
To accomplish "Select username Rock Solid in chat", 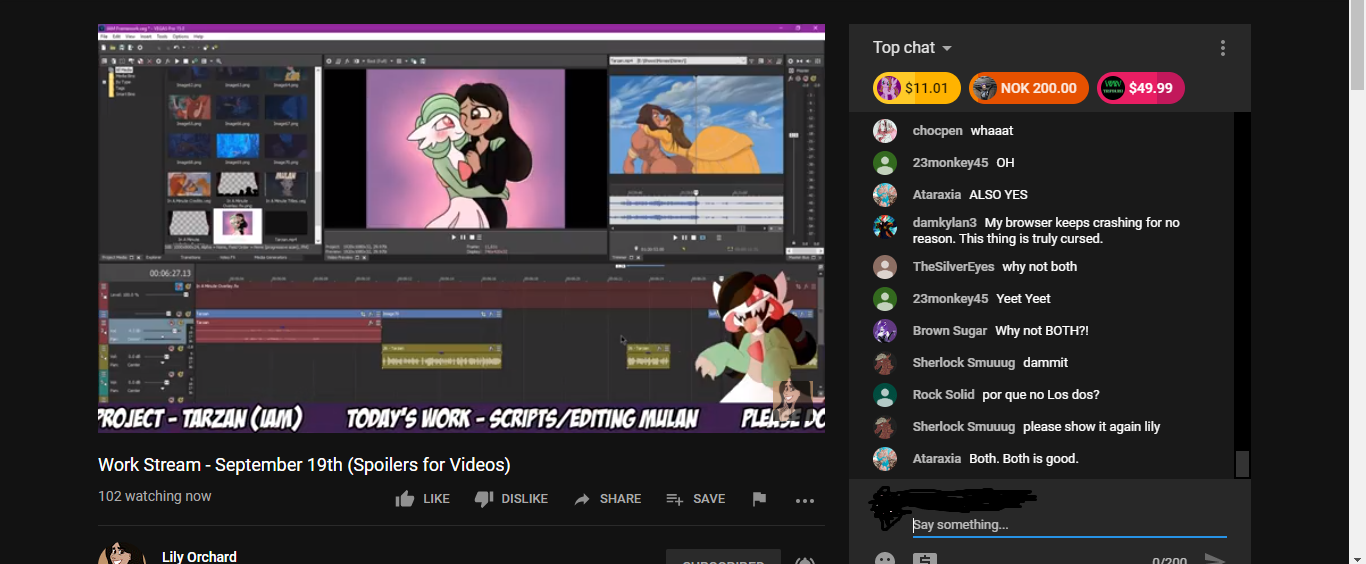I will click(944, 395).
